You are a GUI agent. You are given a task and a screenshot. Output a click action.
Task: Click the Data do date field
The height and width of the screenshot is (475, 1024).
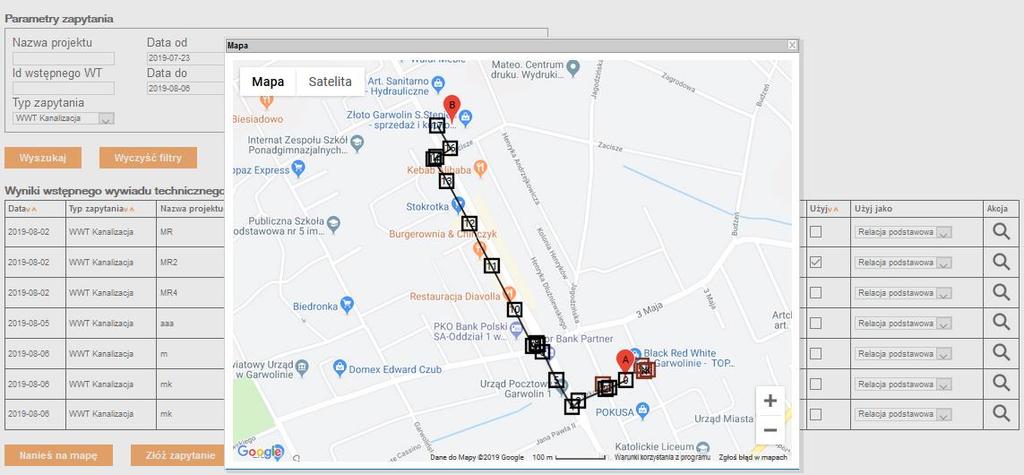click(185, 88)
